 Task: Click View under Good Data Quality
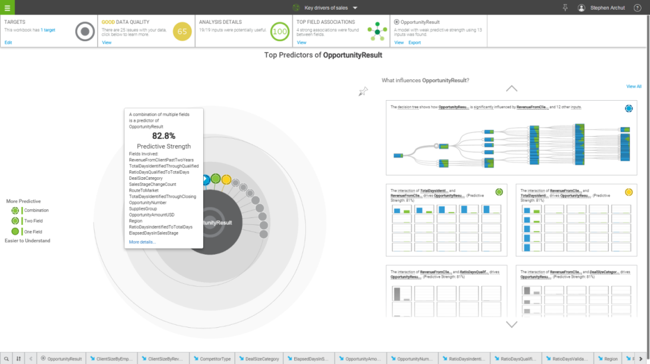click(x=107, y=42)
